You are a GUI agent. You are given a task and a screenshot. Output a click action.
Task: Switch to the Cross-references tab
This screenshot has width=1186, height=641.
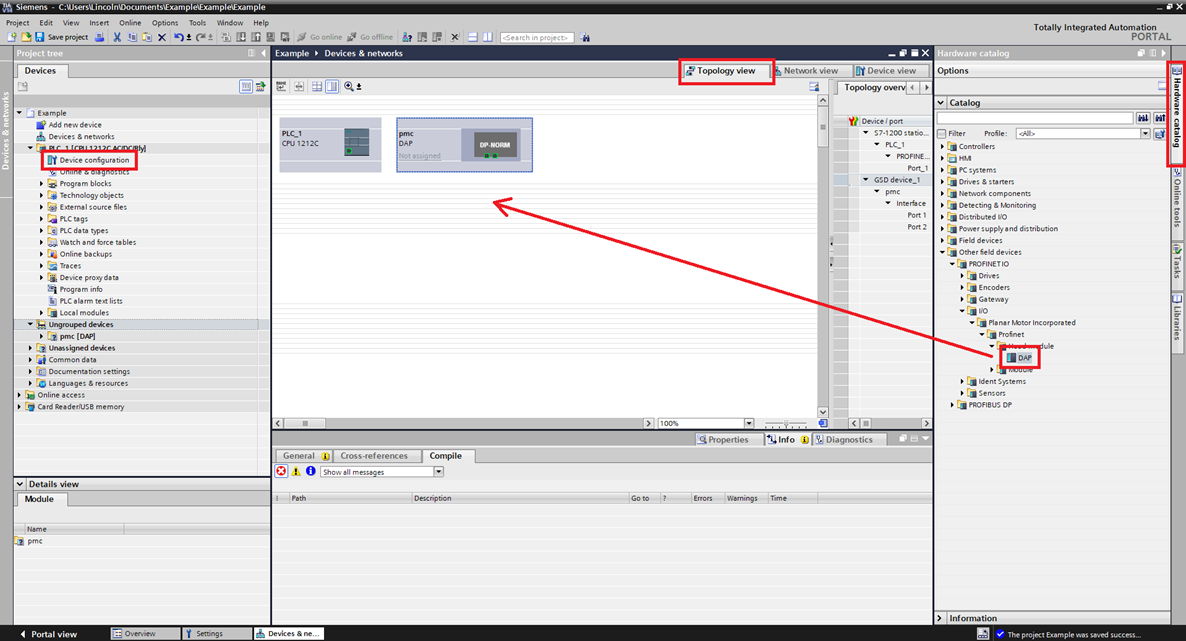tap(374, 456)
